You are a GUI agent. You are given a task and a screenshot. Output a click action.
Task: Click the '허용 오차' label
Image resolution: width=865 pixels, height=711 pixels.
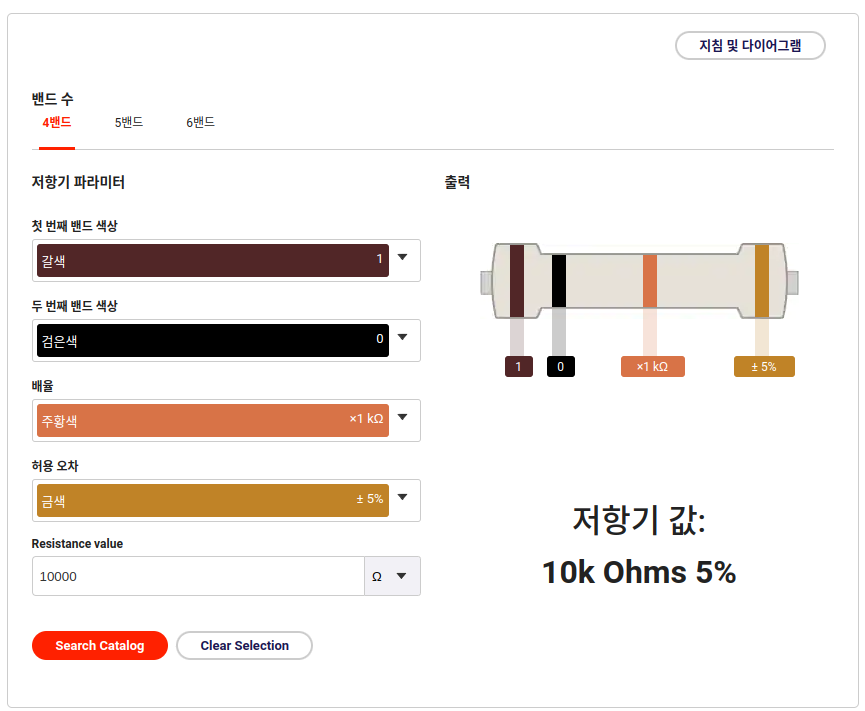(55, 466)
